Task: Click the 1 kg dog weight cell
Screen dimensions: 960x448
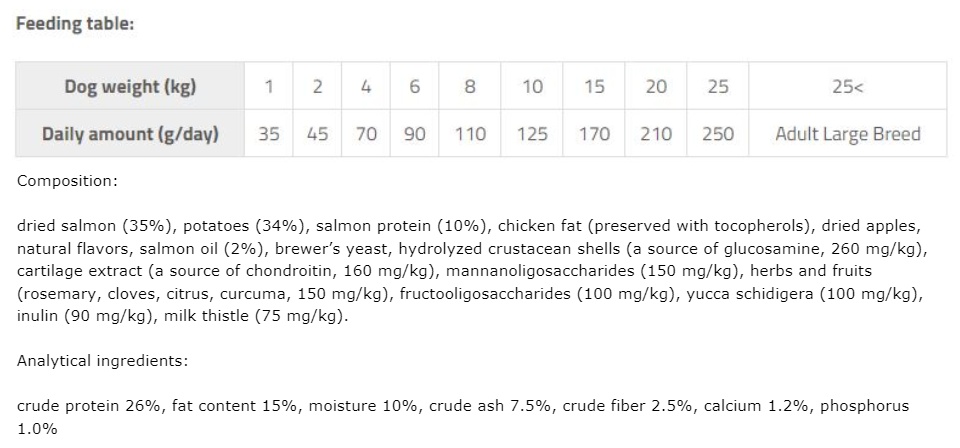Action: pyautogui.click(x=269, y=86)
